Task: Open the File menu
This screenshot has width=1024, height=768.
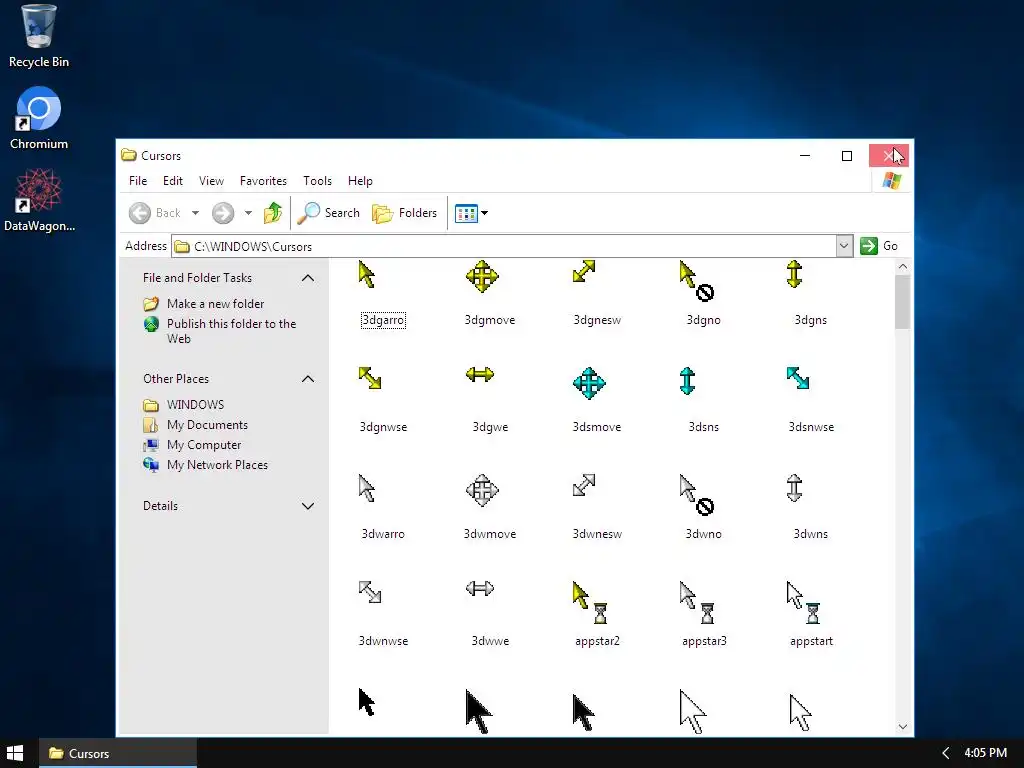Action: [x=138, y=181]
